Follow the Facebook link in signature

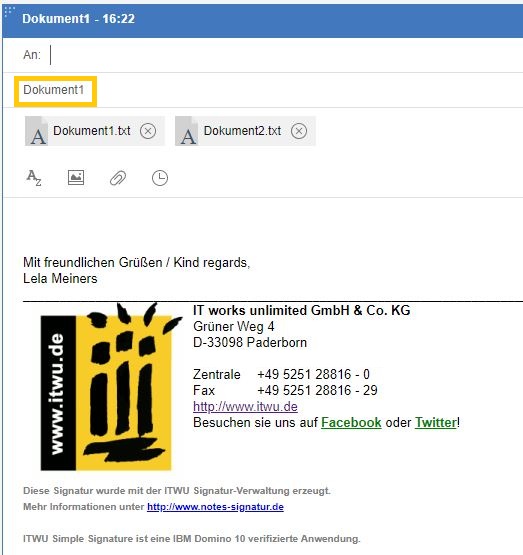351,422
